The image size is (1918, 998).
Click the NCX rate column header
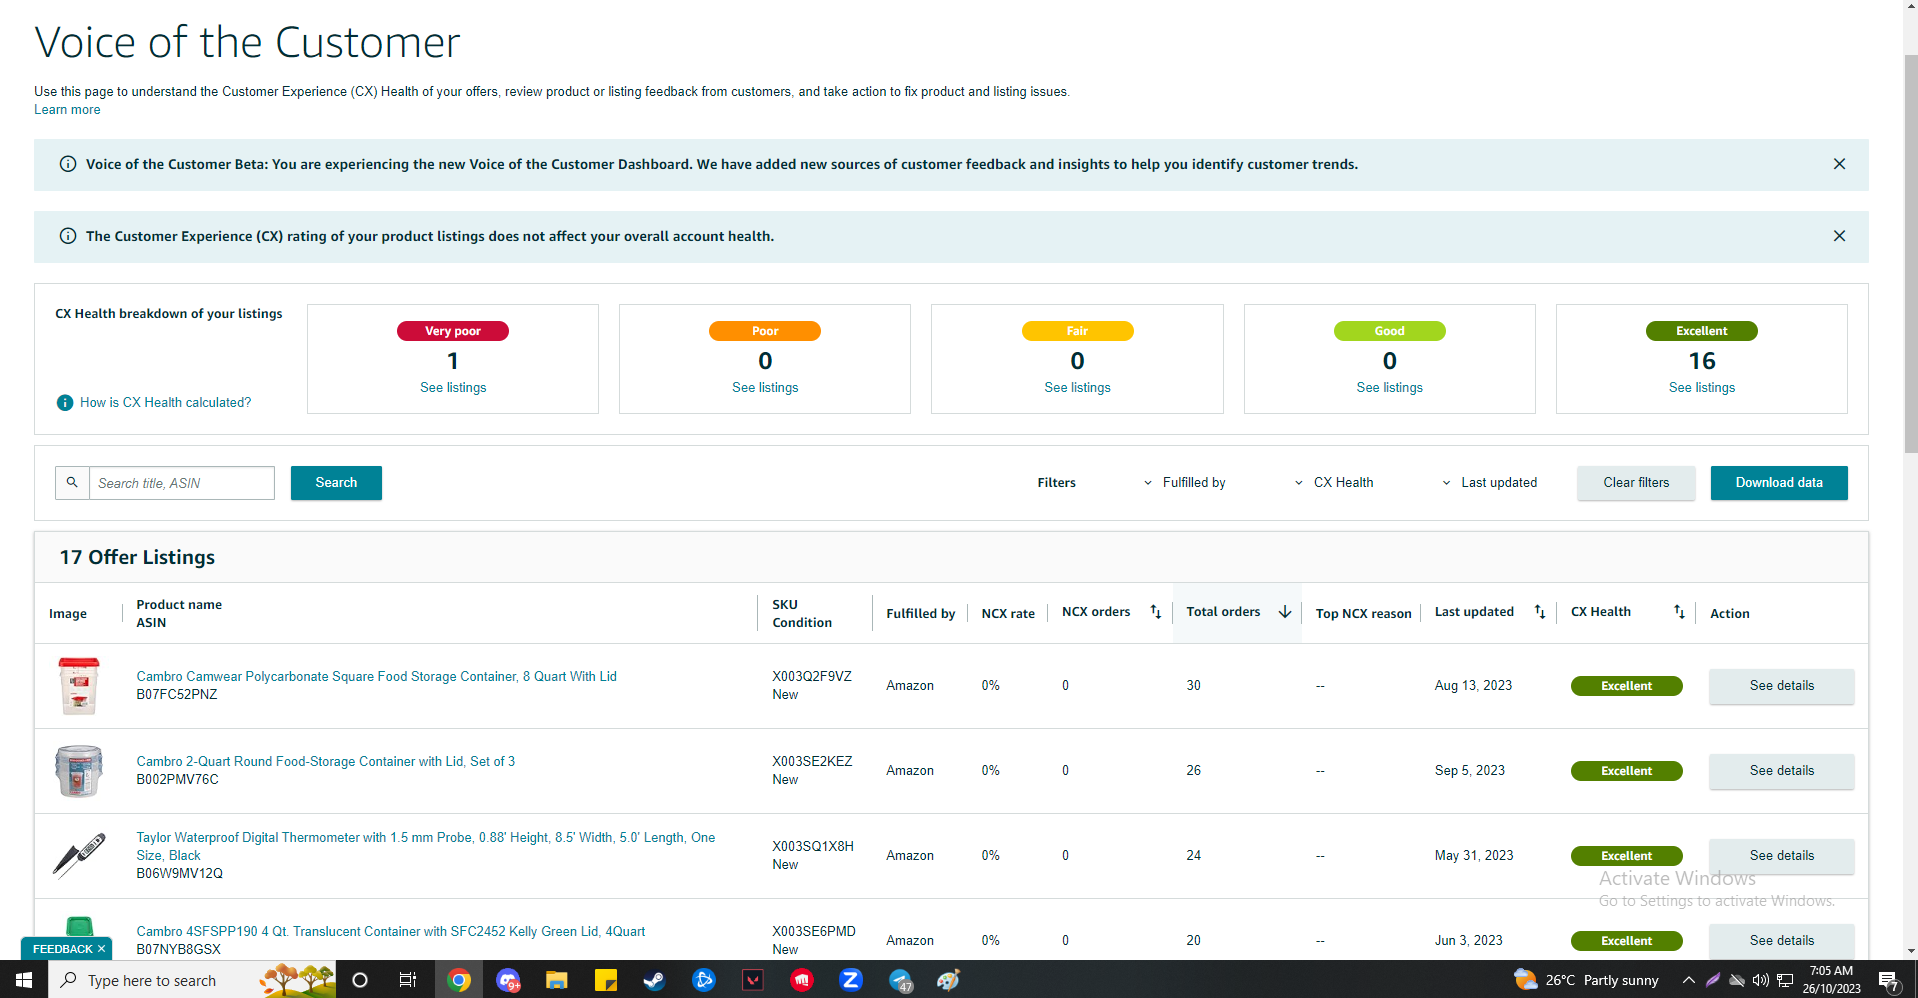[1008, 614]
